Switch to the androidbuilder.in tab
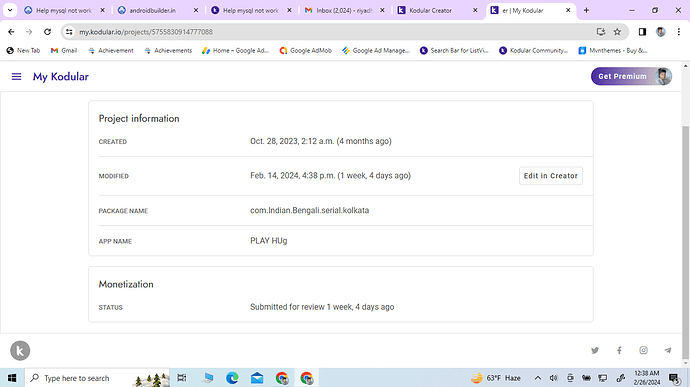Image resolution: width=690 pixels, height=387 pixels. tap(152, 10)
